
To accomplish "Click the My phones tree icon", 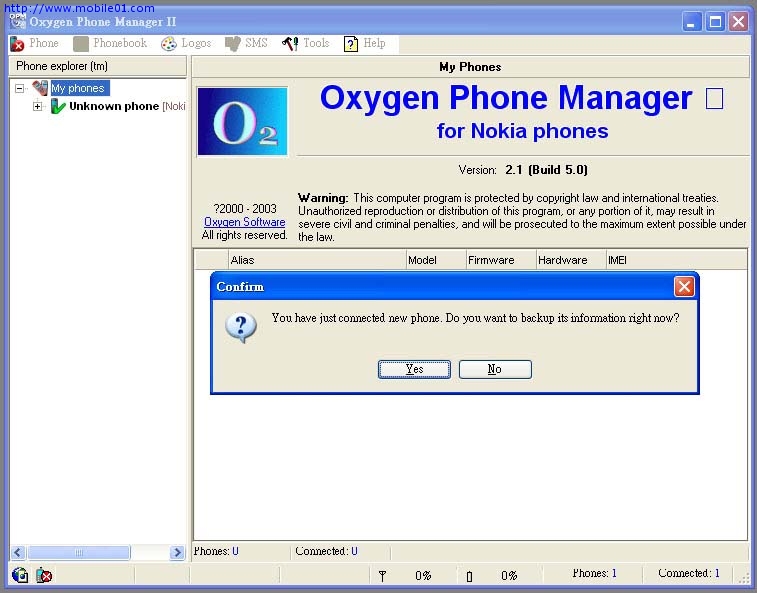I will (x=40, y=88).
